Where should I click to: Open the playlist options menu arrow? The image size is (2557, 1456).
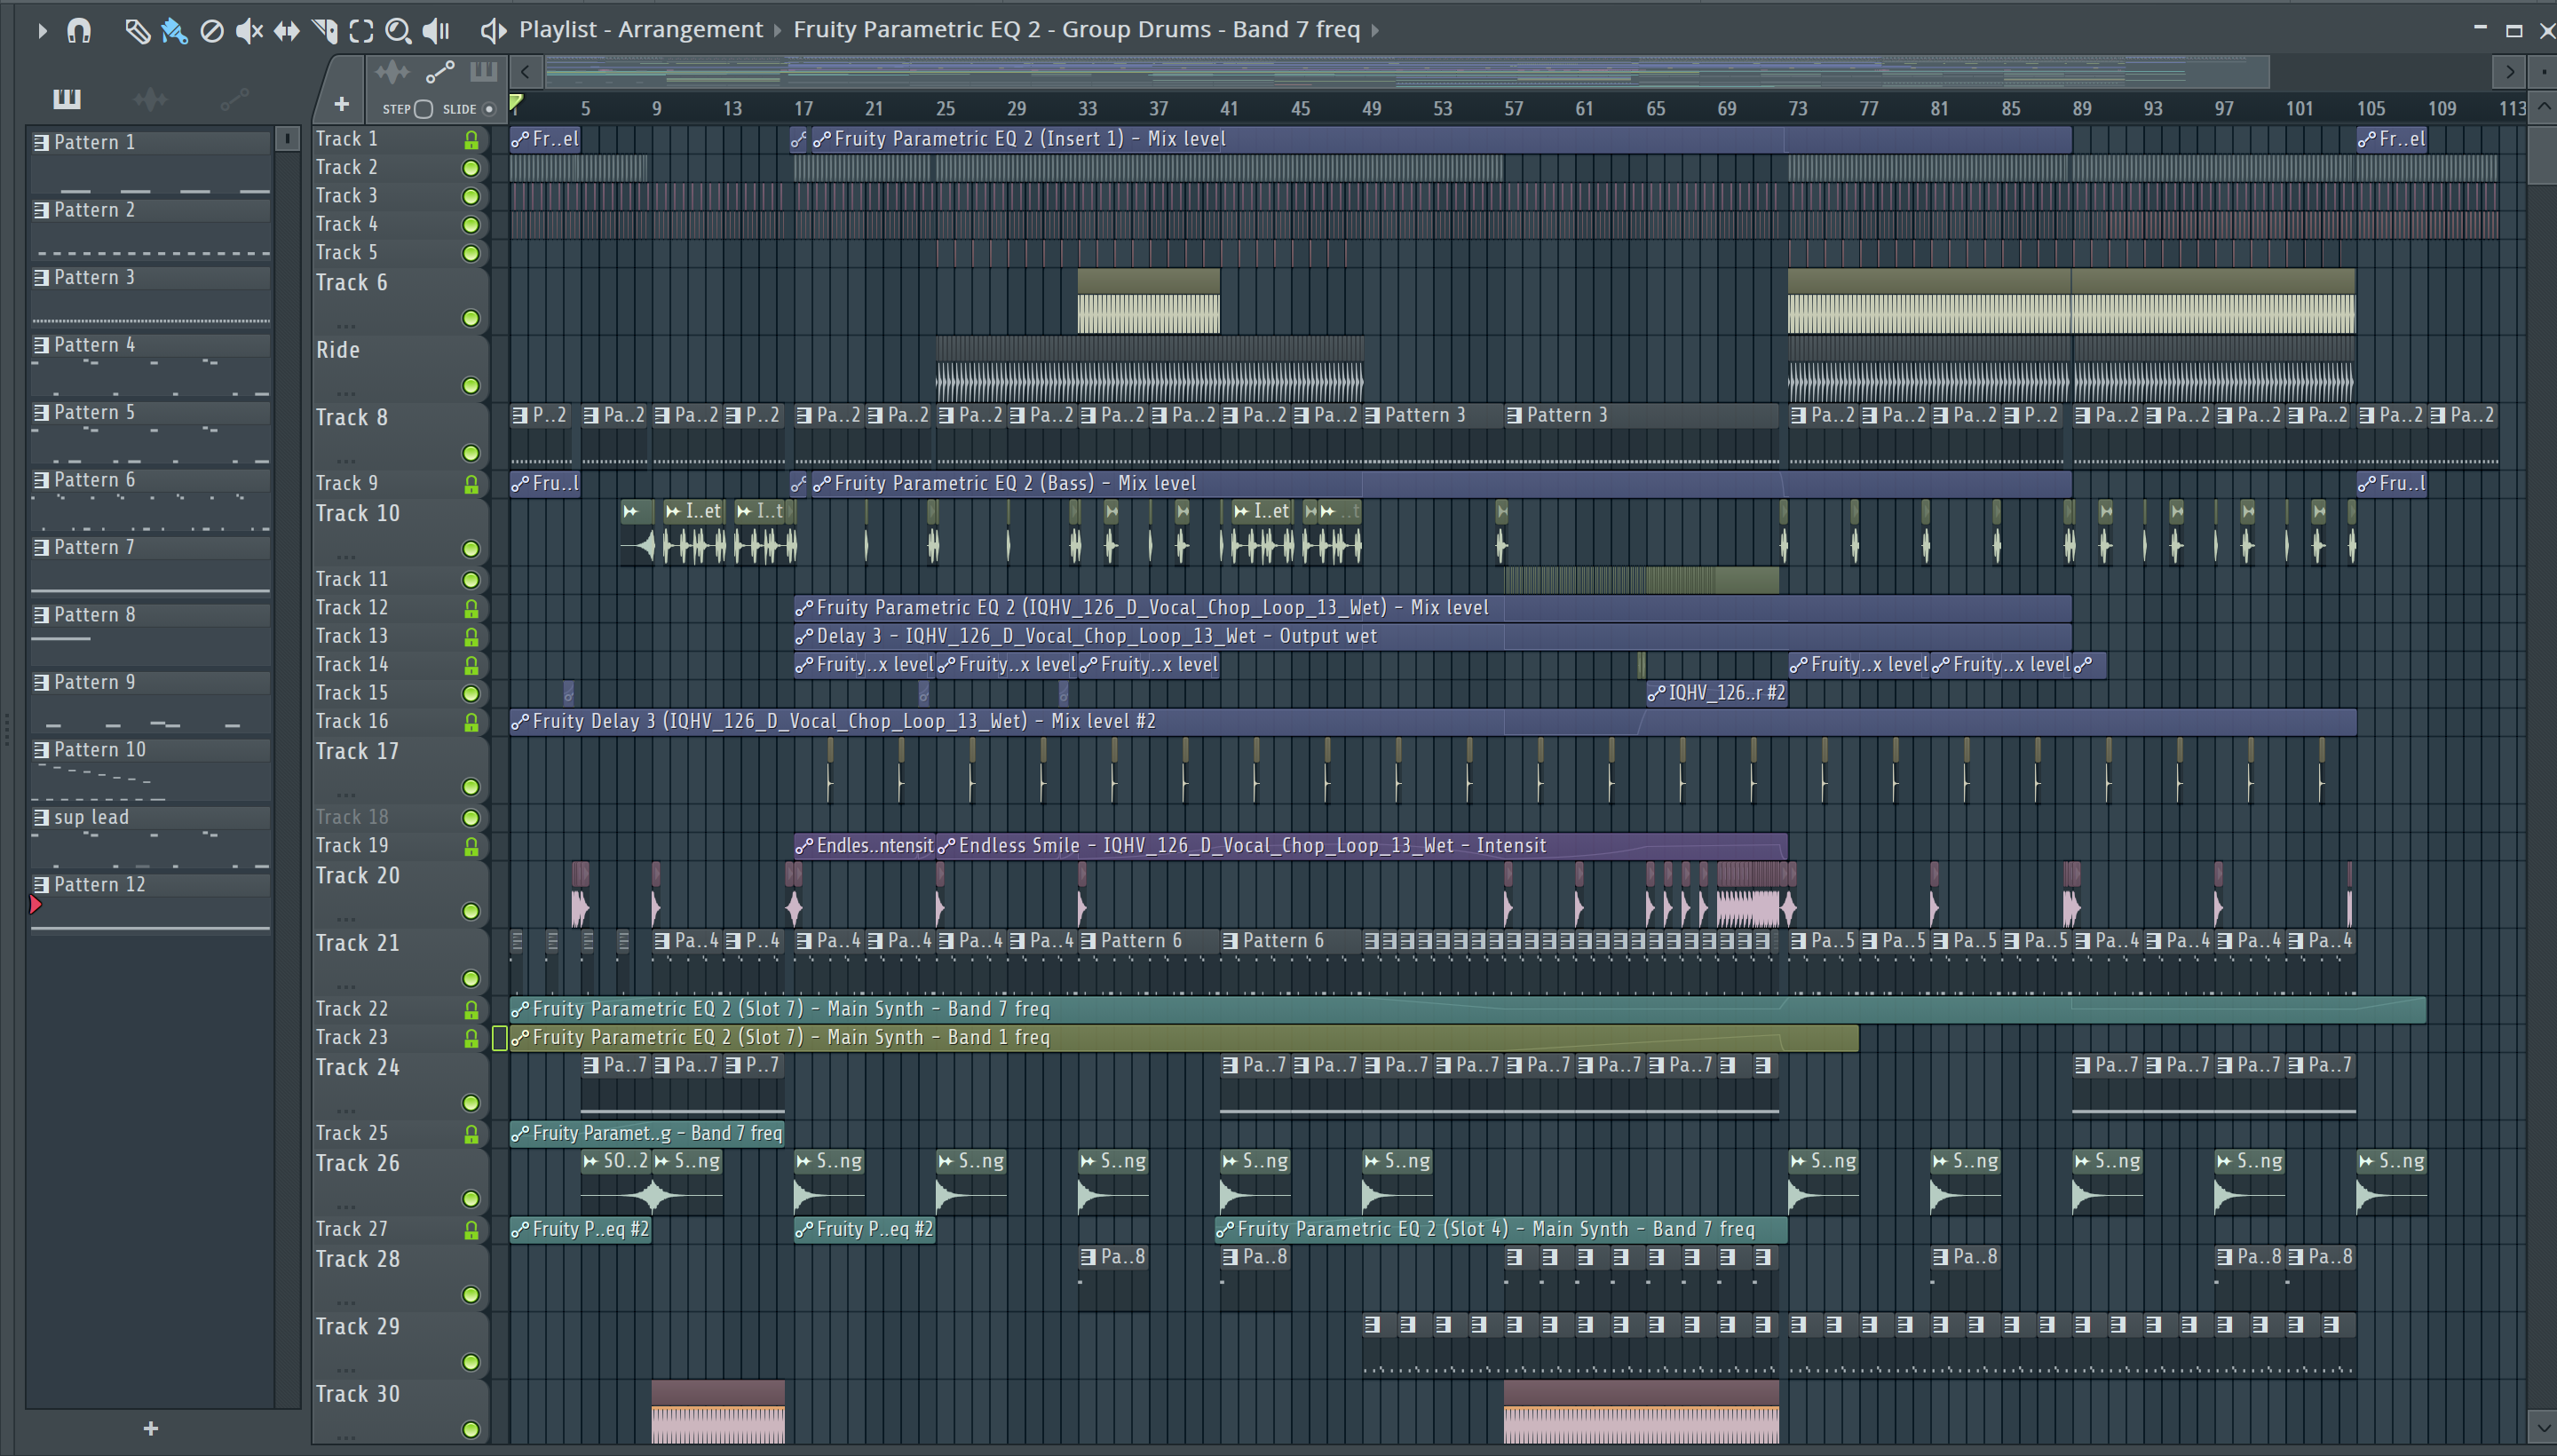point(41,31)
